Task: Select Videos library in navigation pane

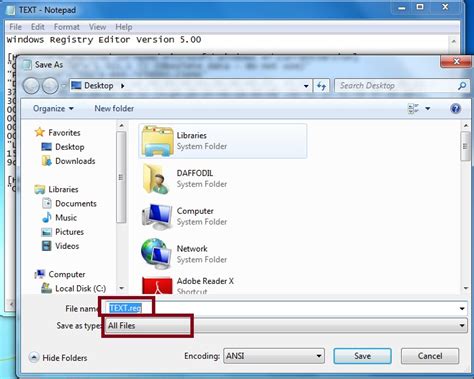Action: click(x=67, y=246)
